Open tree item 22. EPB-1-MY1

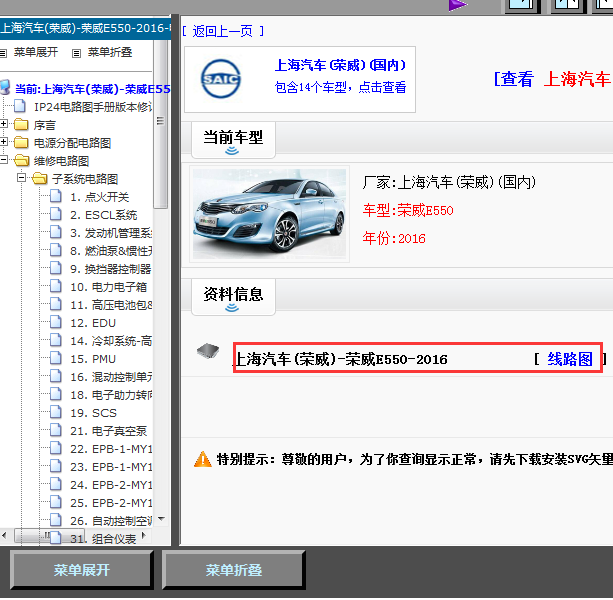coord(111,449)
